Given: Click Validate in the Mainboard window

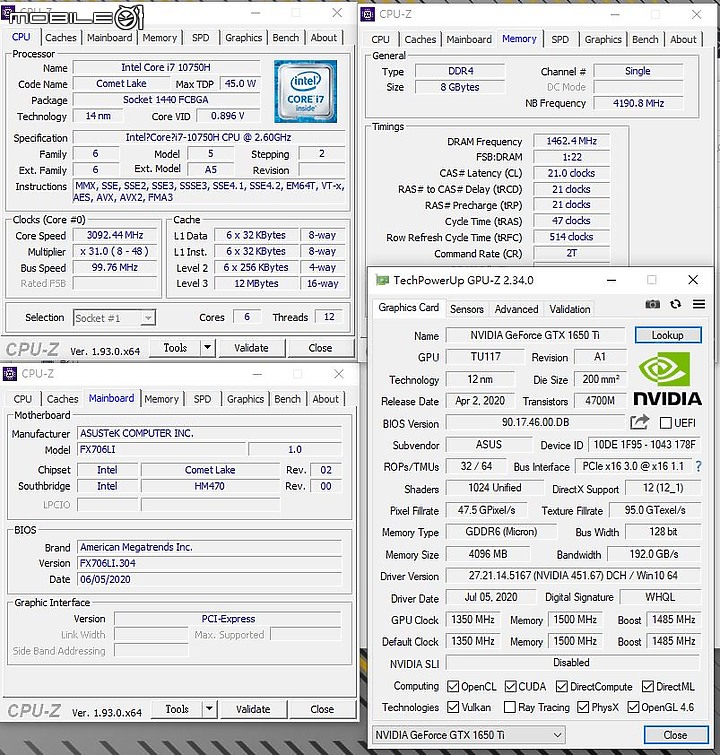Looking at the screenshot, I should point(253,709).
